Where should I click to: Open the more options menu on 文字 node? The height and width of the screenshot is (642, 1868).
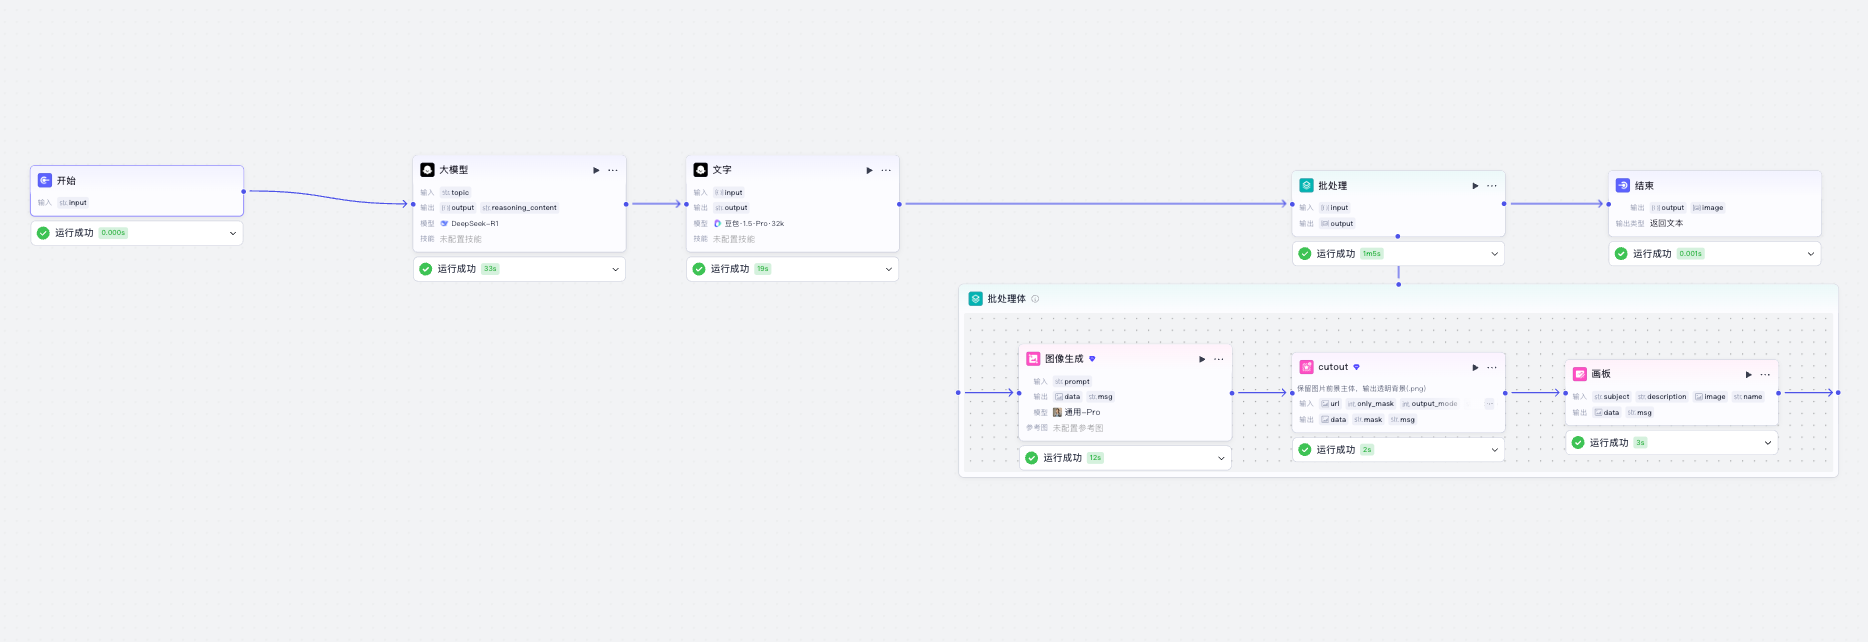(x=886, y=170)
